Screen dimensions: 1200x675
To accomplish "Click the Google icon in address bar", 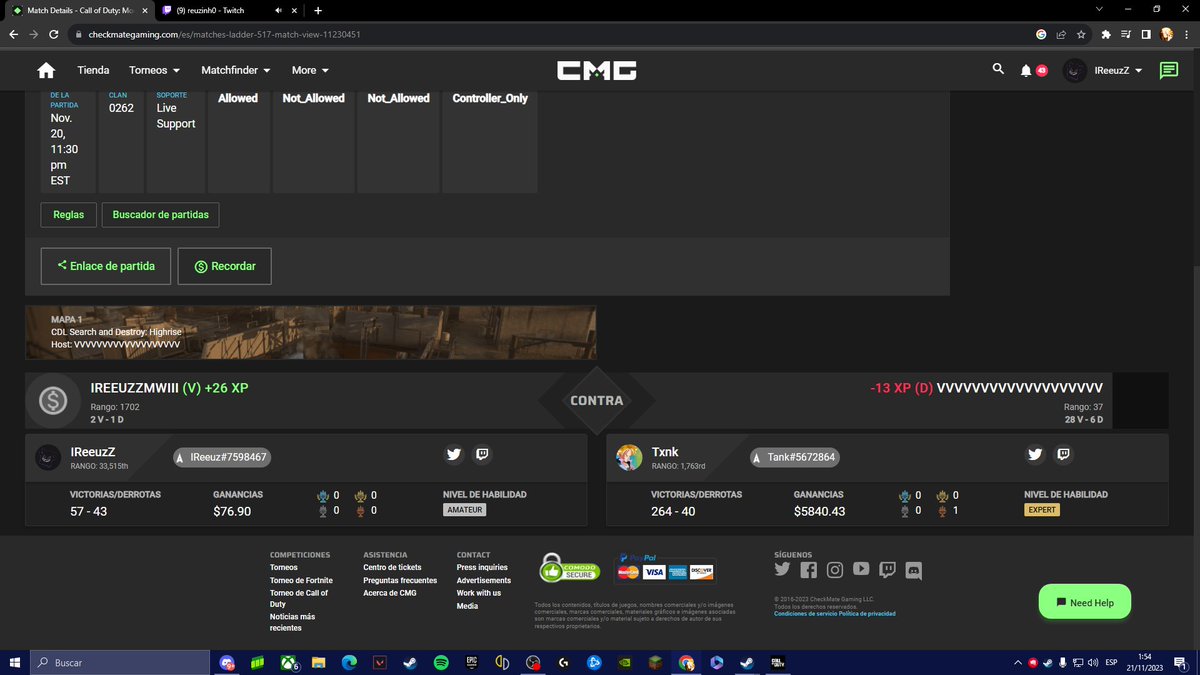I will point(1041,33).
